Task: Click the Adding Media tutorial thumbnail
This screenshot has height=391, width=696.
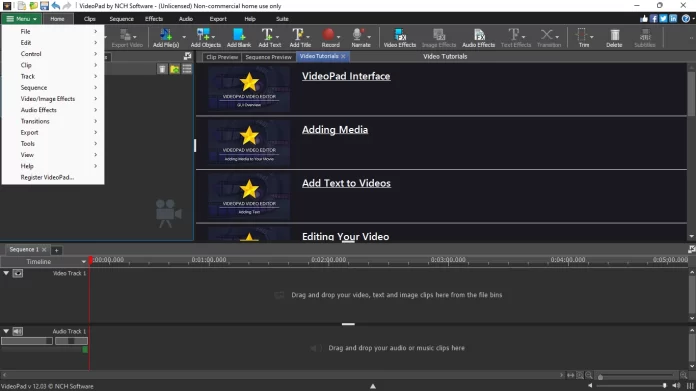Action: coord(249,142)
